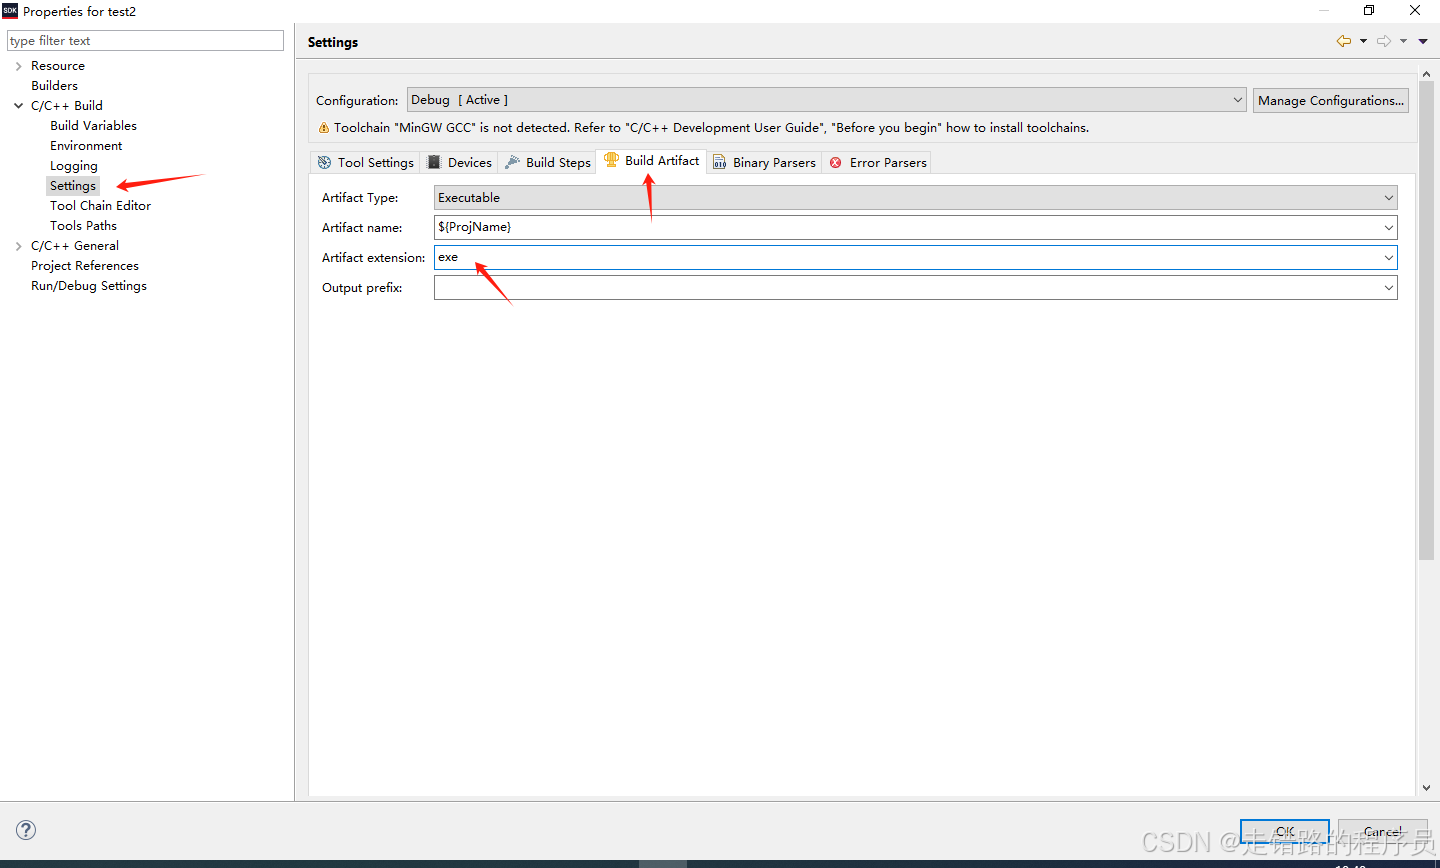Open the back history dropdown arrow
The width and height of the screenshot is (1440, 868).
tap(1363, 42)
